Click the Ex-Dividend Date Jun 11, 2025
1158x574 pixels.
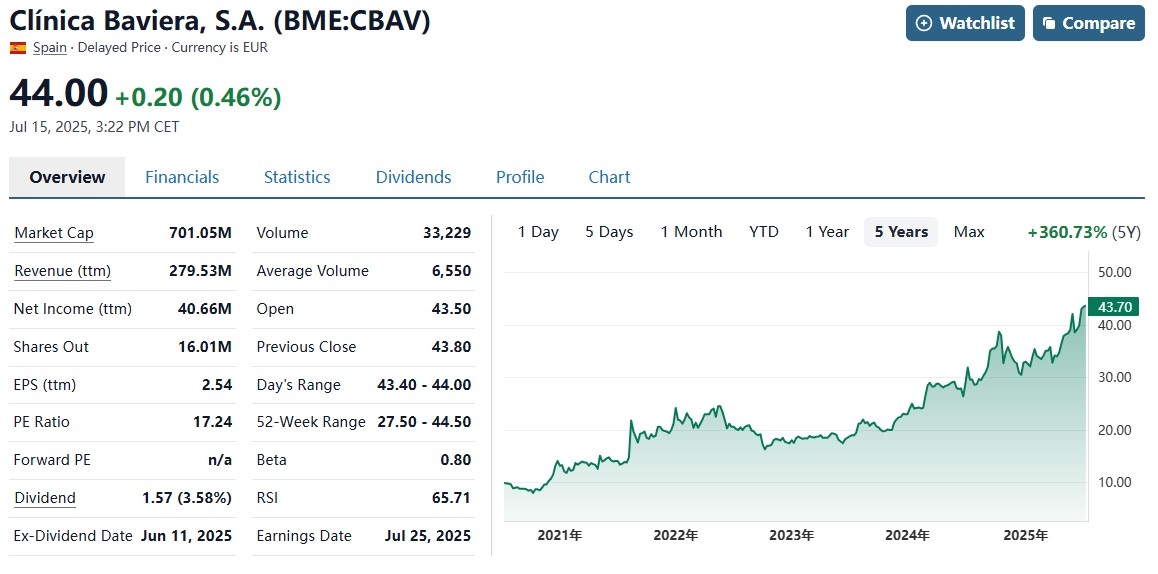point(186,536)
